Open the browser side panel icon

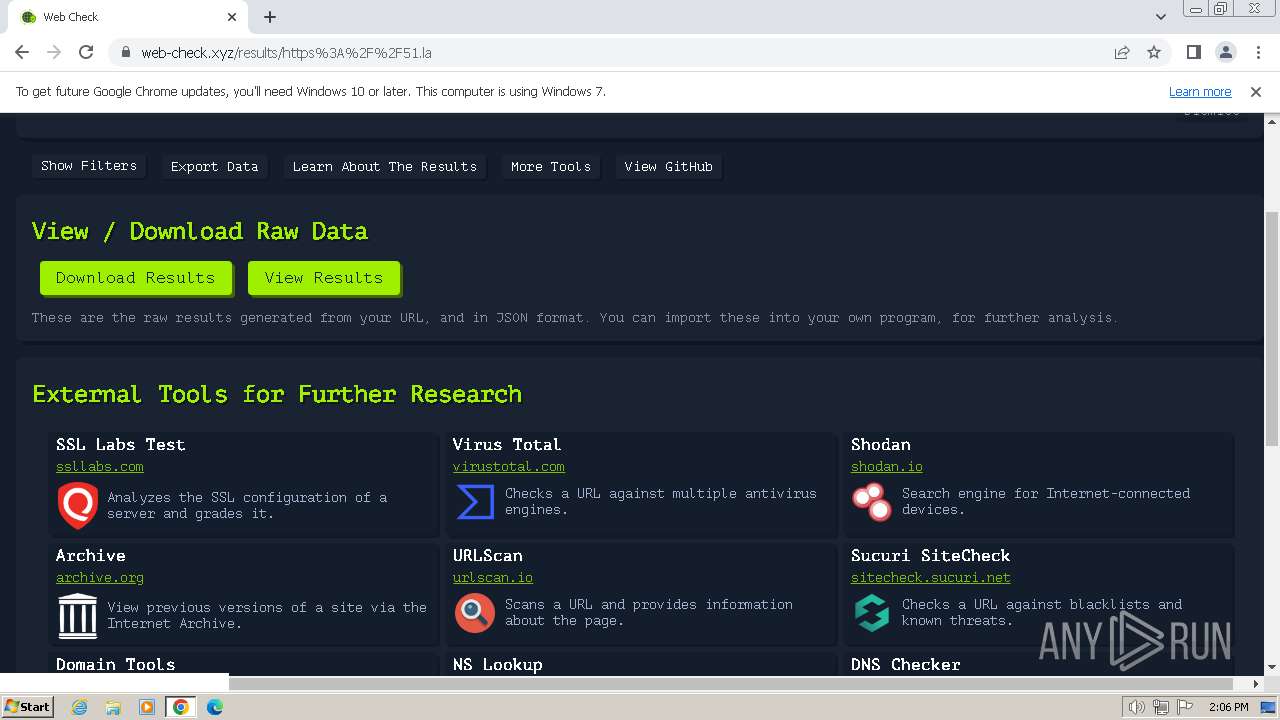point(1193,53)
